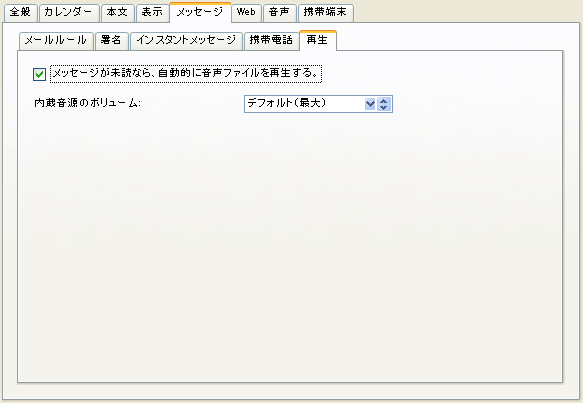Select the 本文 tab
This screenshot has width=583, height=403.
[x=117, y=13]
